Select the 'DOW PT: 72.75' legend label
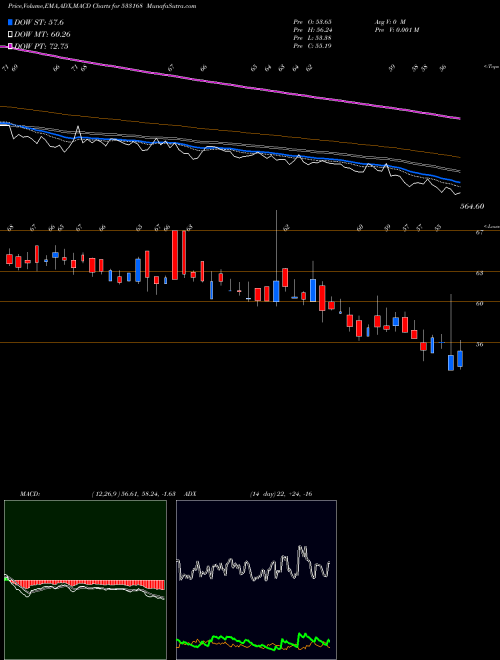 (x=41, y=46)
